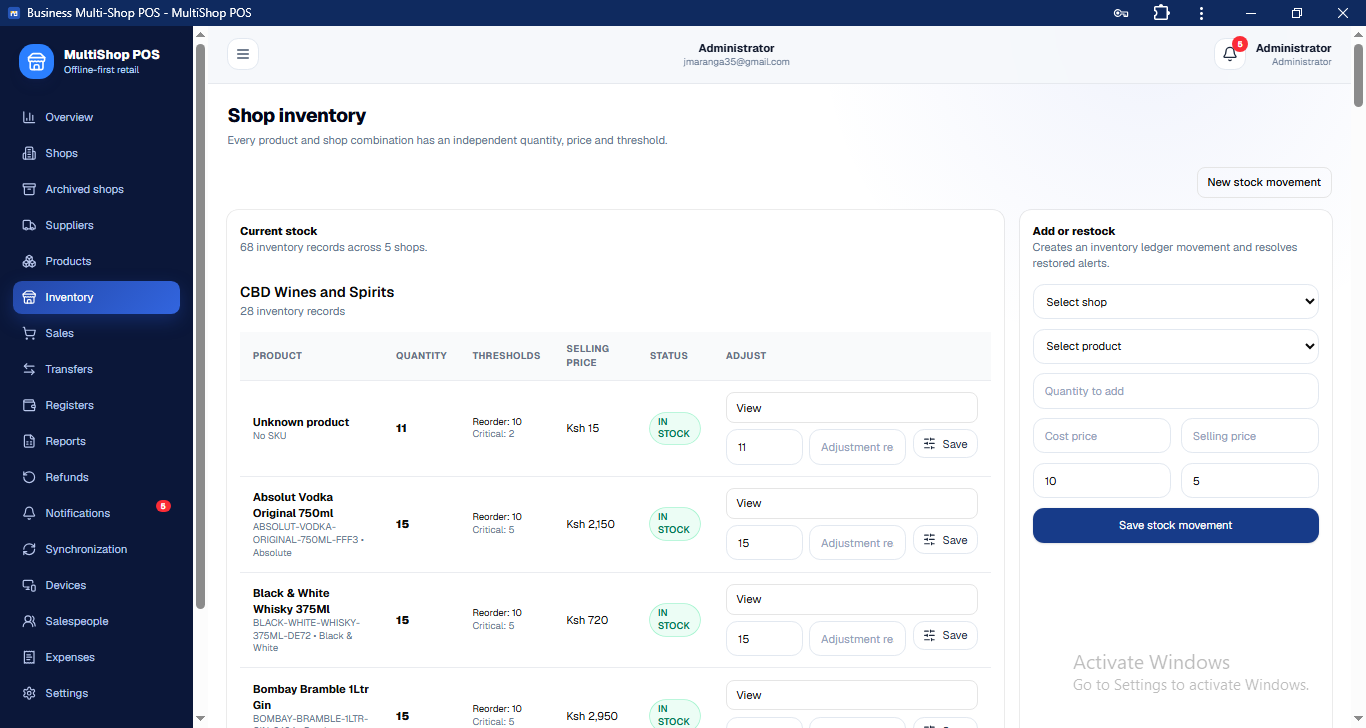Go to Expenses section in sidebar

pyautogui.click(x=96, y=657)
